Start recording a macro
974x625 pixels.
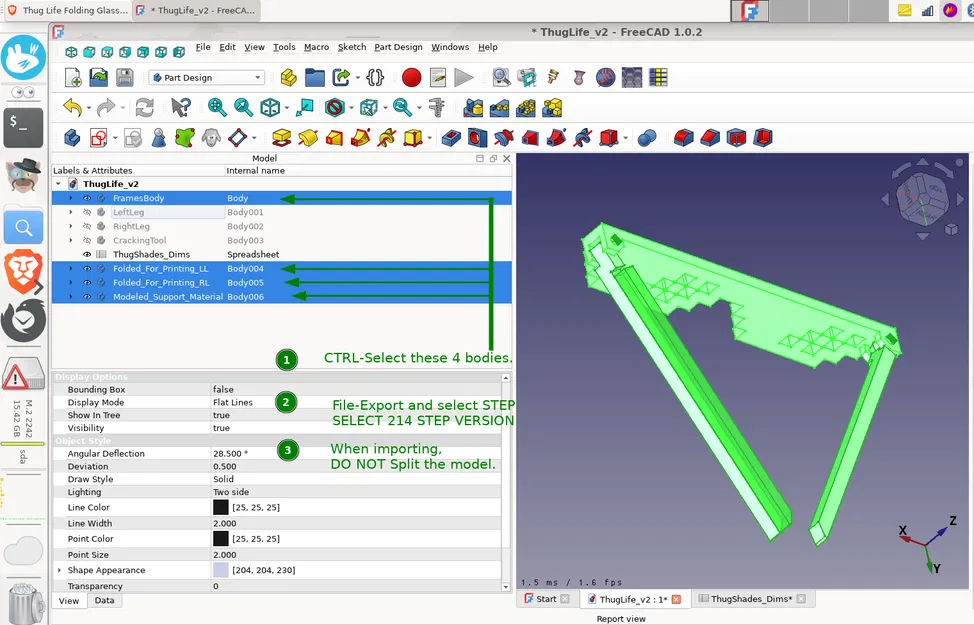(411, 77)
